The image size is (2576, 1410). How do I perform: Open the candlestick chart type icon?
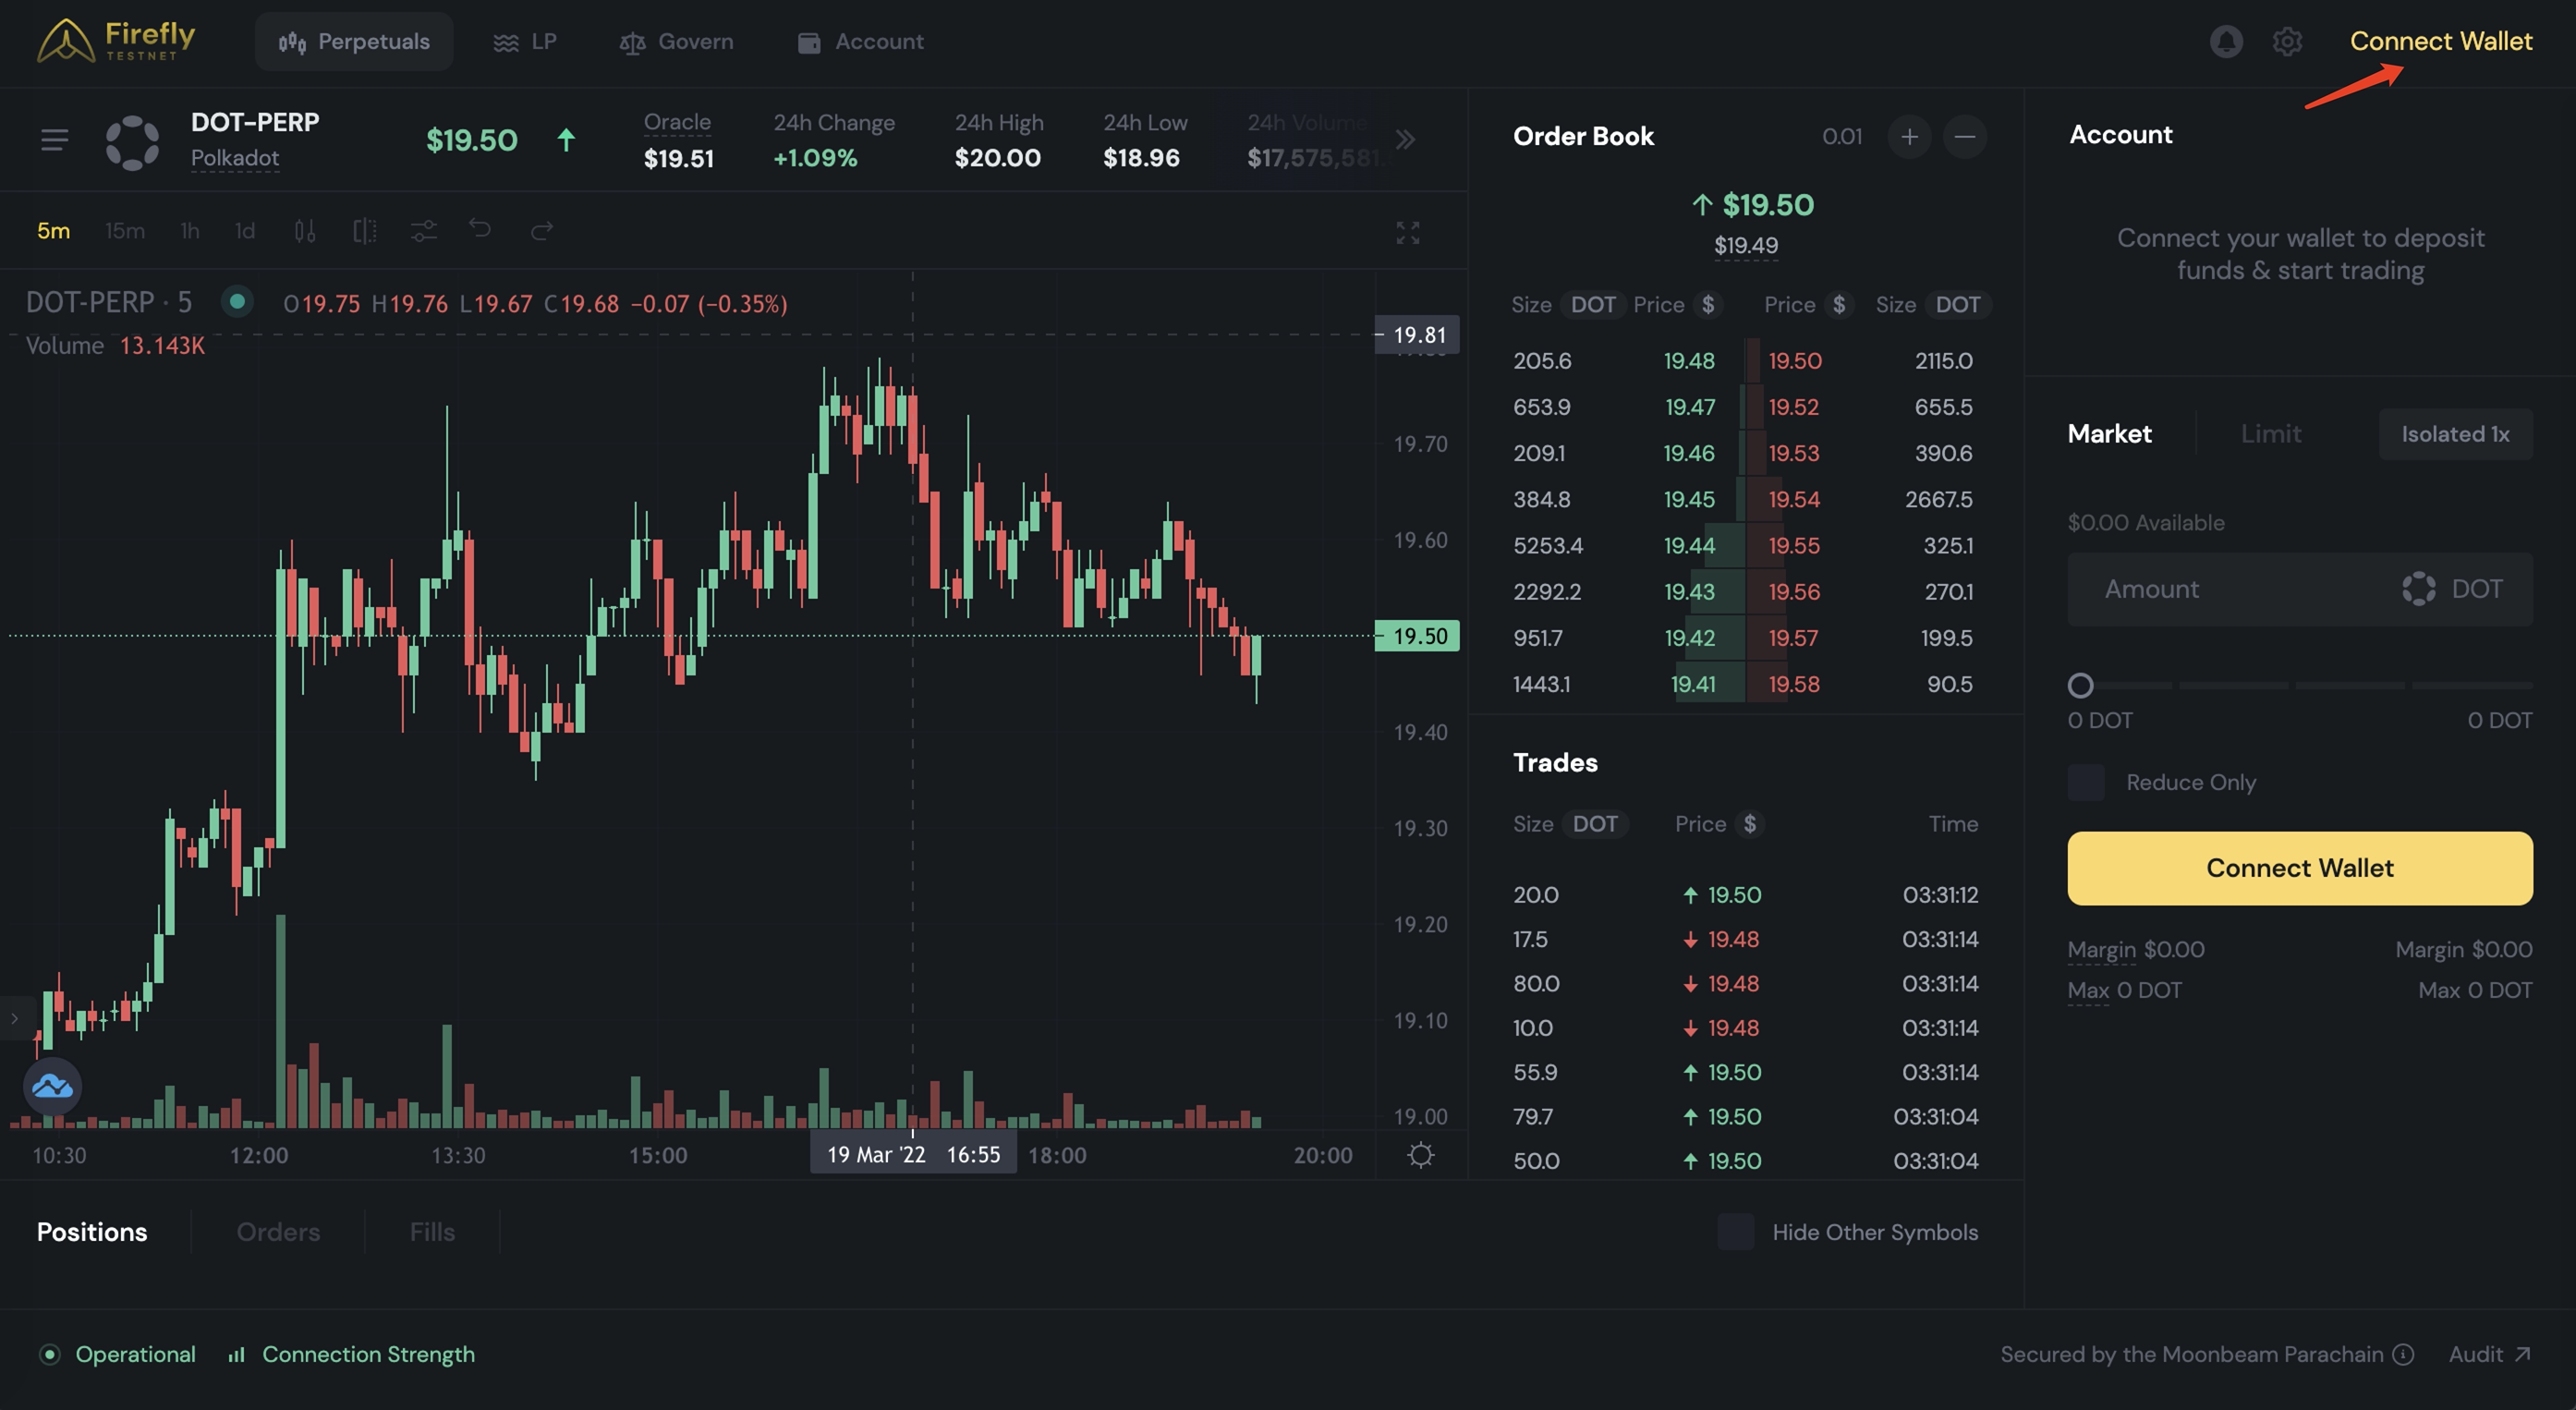pyautogui.click(x=305, y=231)
